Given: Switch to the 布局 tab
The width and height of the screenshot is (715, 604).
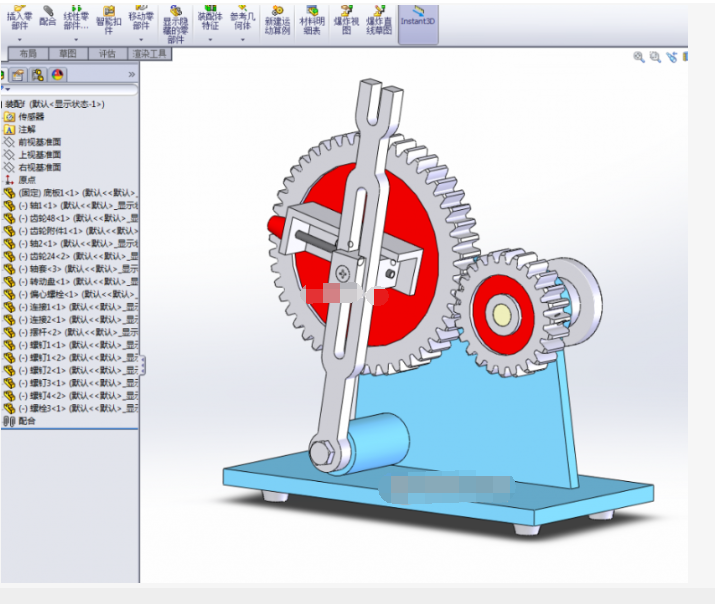Looking at the screenshot, I should (28, 54).
